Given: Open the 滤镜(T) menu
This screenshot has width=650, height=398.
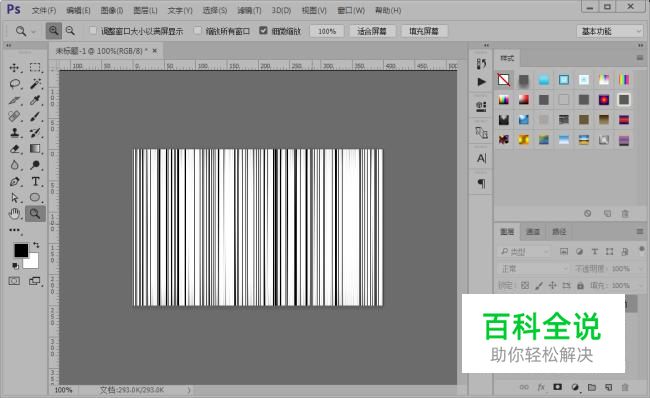Looking at the screenshot, I should (249, 10).
